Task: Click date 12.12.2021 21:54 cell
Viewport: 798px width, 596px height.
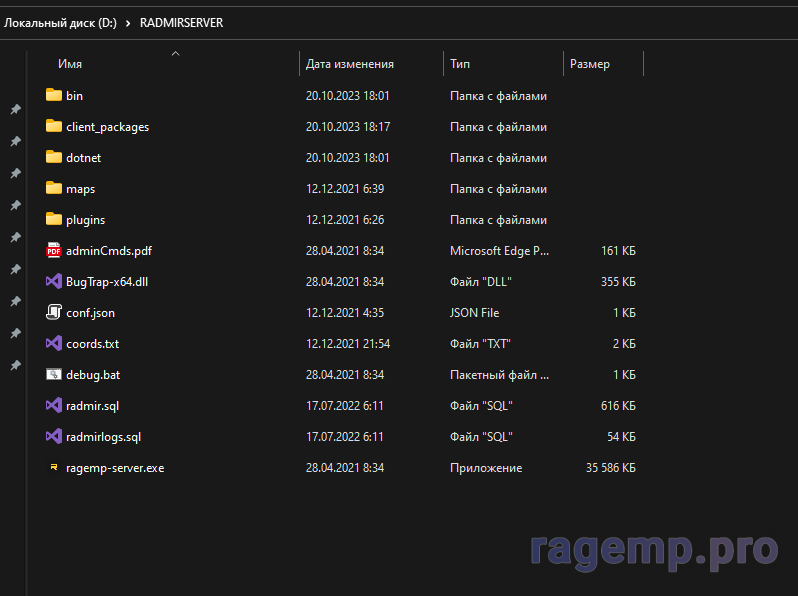Action: [x=348, y=344]
